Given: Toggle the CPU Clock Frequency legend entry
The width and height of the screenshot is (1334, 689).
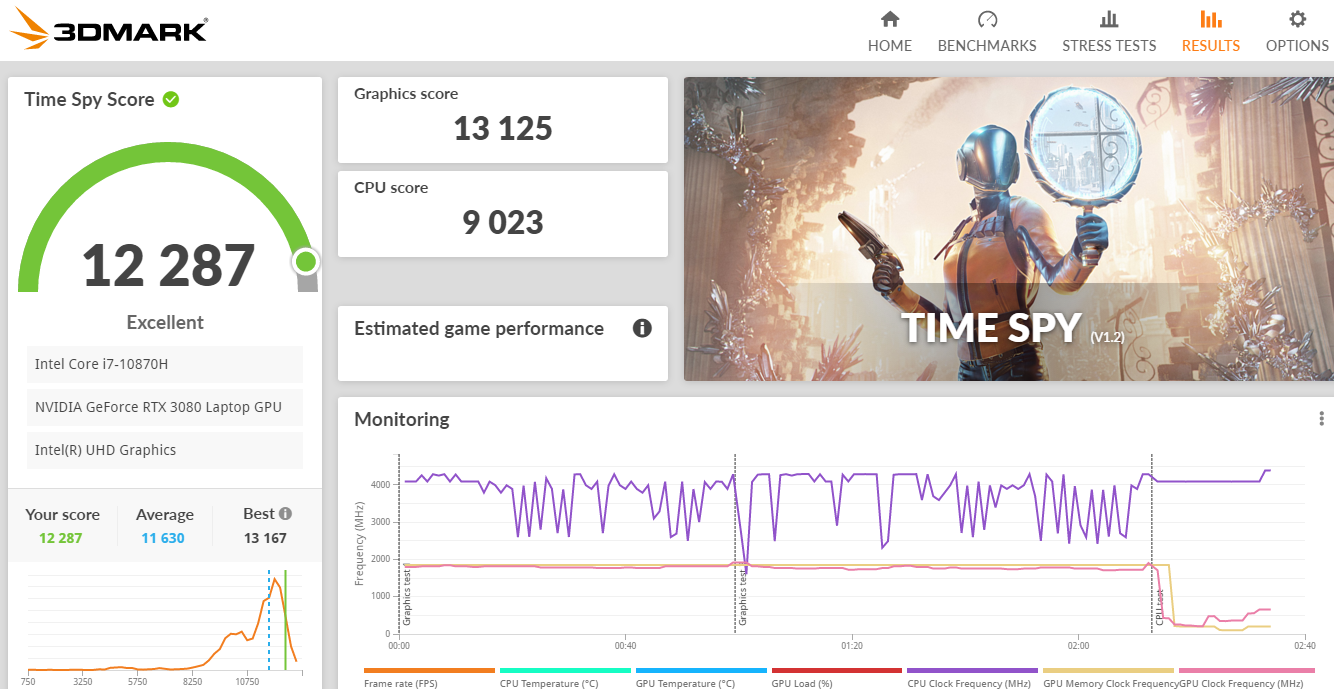Looking at the screenshot, I should pyautogui.click(x=973, y=678).
